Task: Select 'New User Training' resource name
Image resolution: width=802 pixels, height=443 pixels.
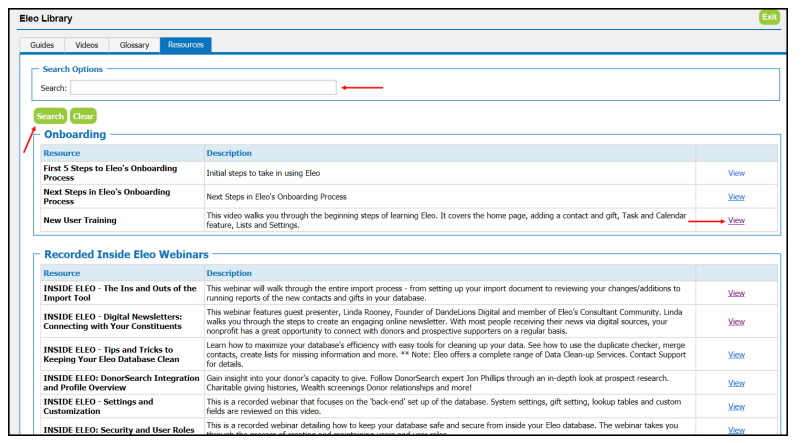Action: [80, 220]
